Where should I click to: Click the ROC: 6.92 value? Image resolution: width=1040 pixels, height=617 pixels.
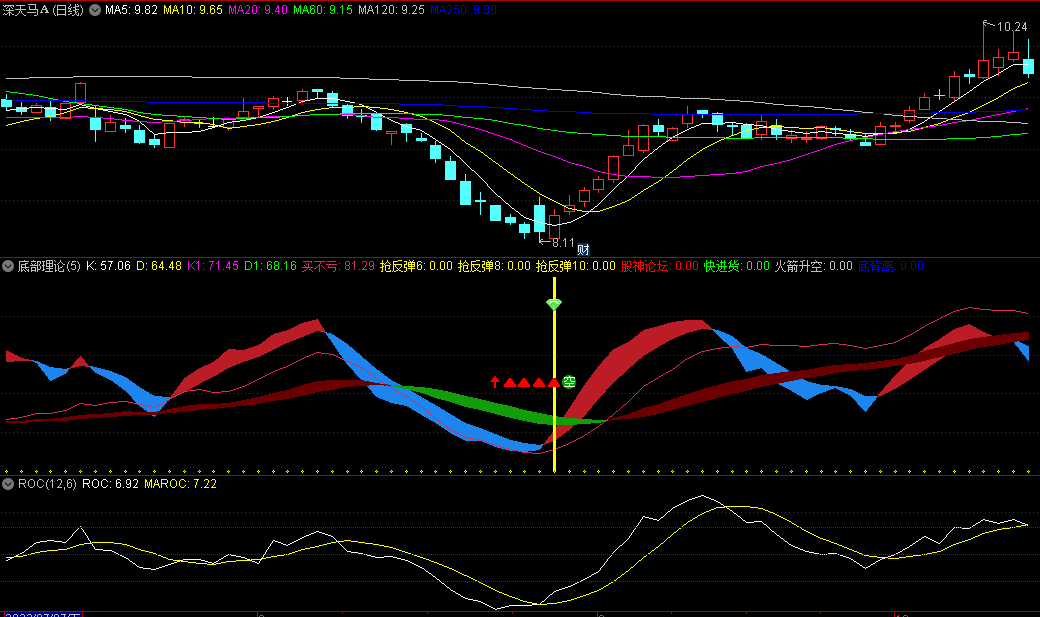(x=110, y=484)
